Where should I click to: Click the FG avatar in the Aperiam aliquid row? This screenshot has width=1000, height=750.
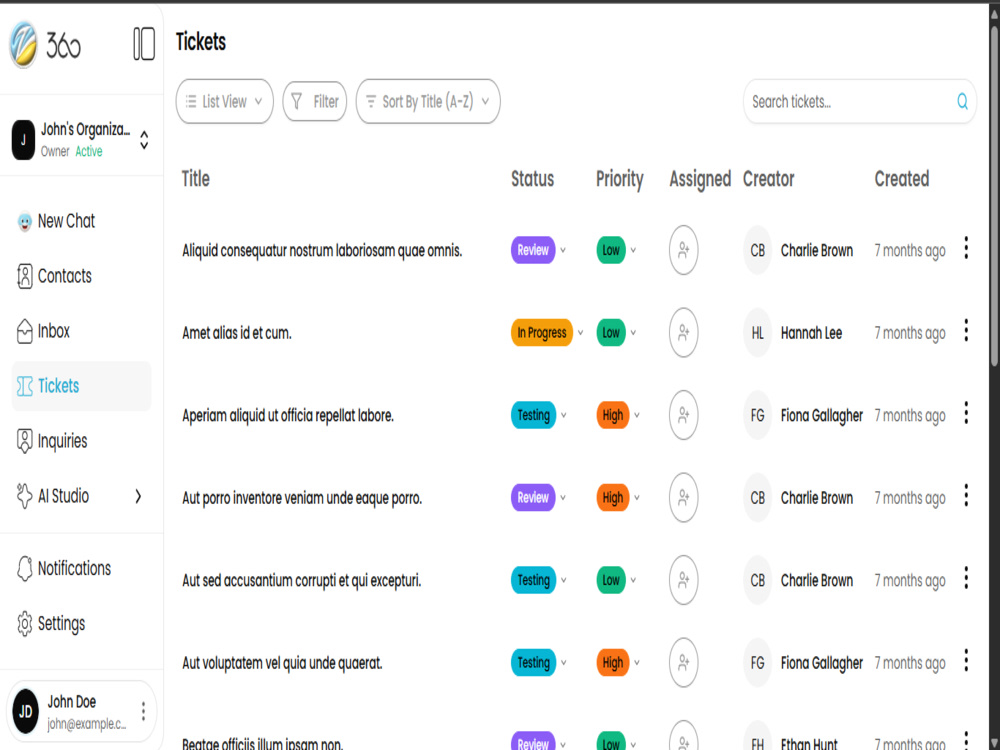click(x=757, y=415)
